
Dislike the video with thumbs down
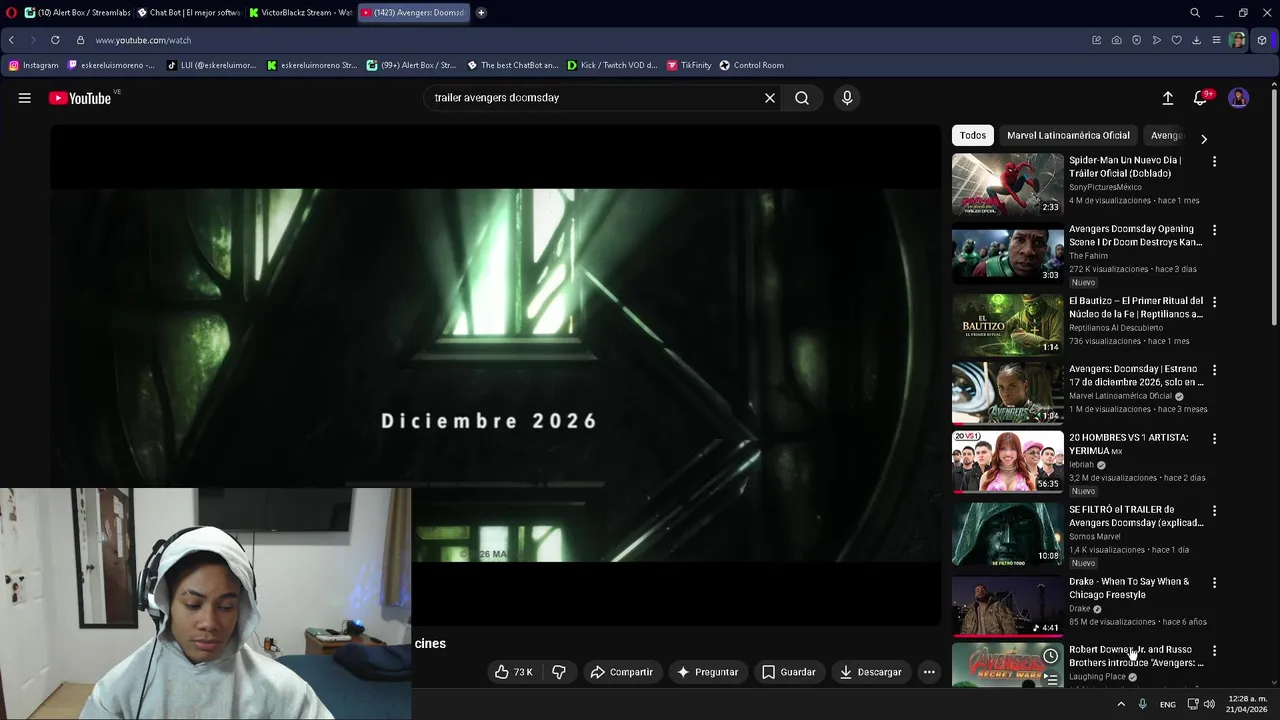click(559, 672)
